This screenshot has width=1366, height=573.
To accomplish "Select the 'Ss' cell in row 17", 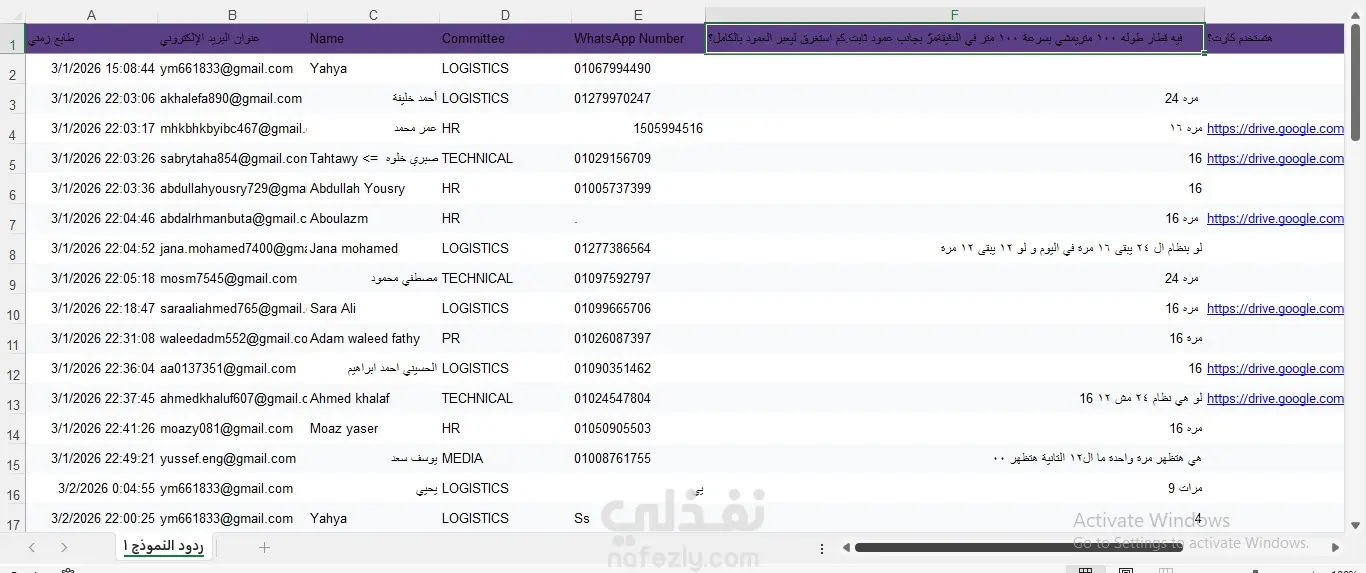I will click(x=638, y=518).
